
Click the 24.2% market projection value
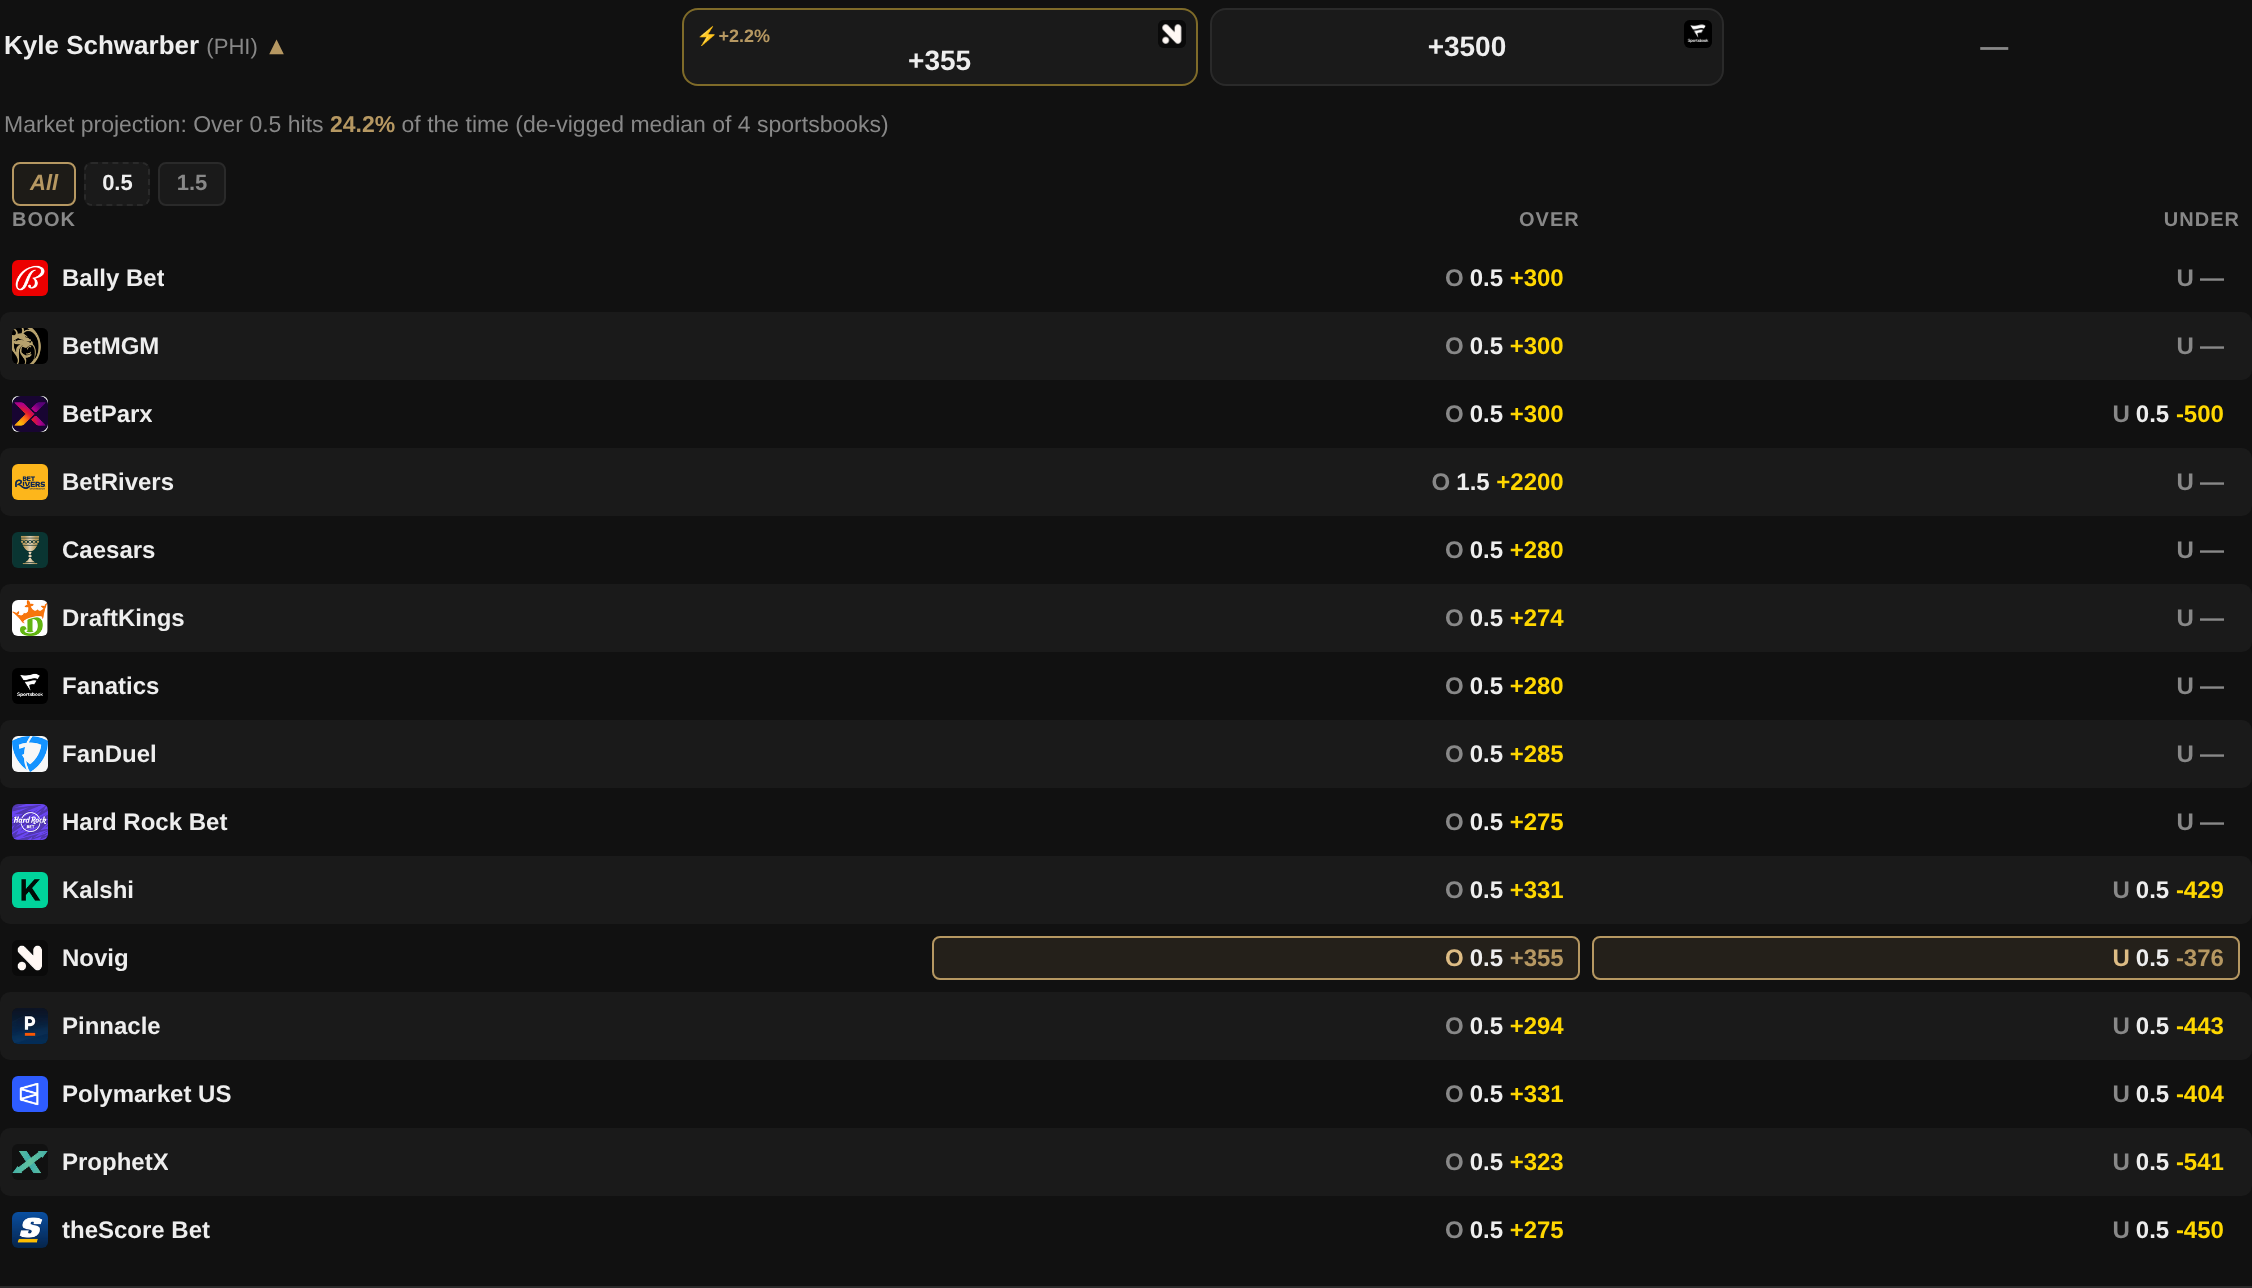click(362, 125)
